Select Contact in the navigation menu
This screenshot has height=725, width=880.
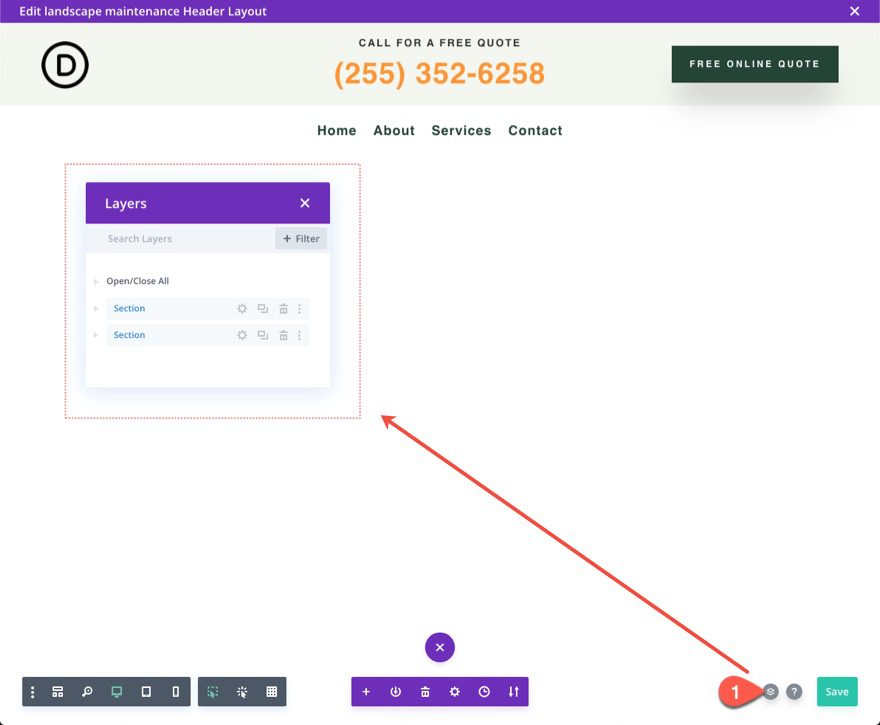[x=535, y=130]
